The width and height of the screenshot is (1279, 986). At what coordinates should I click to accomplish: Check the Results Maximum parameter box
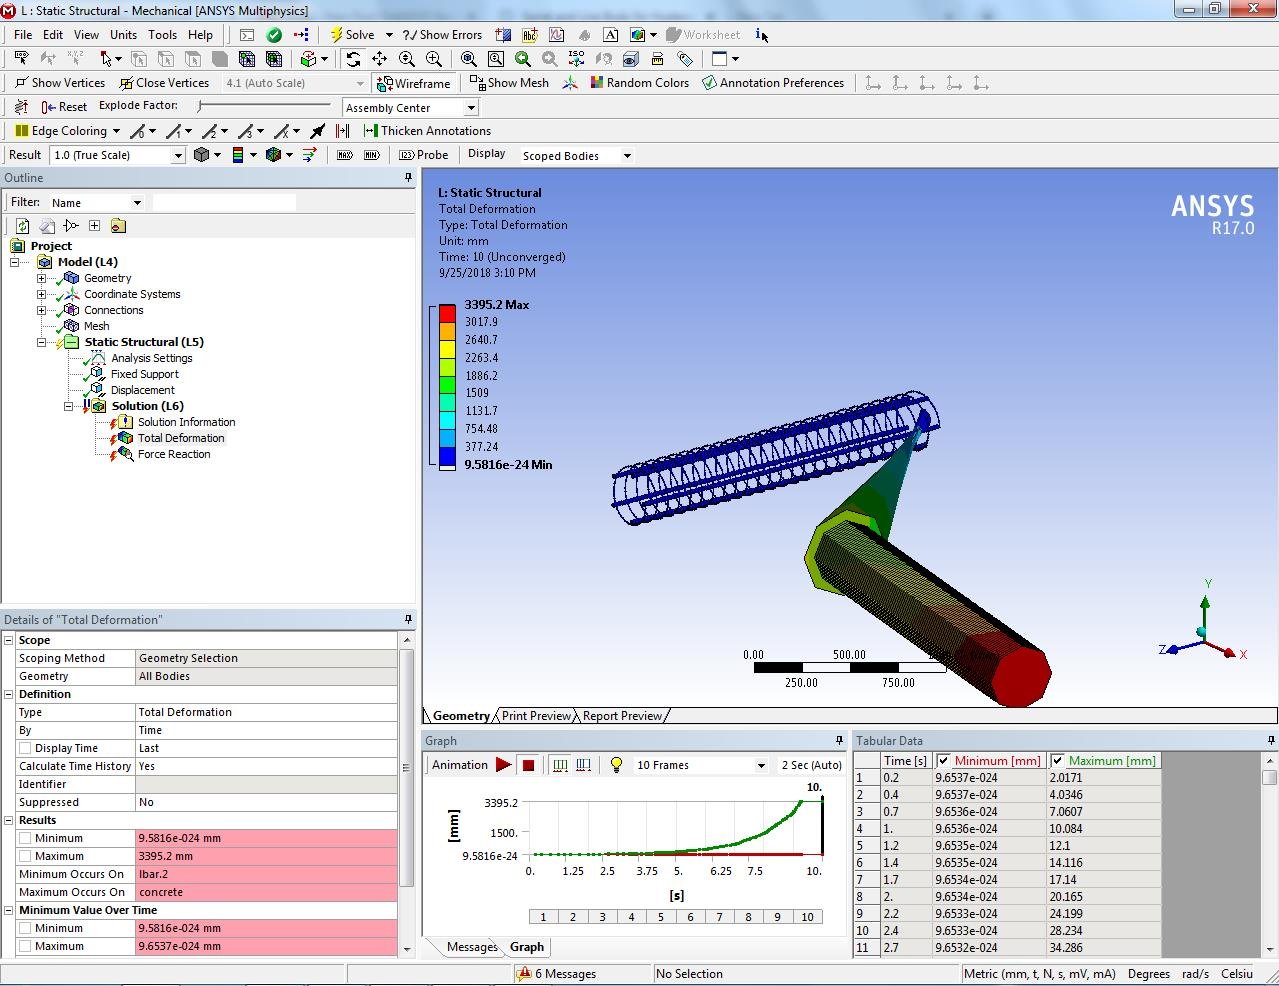click(25, 856)
